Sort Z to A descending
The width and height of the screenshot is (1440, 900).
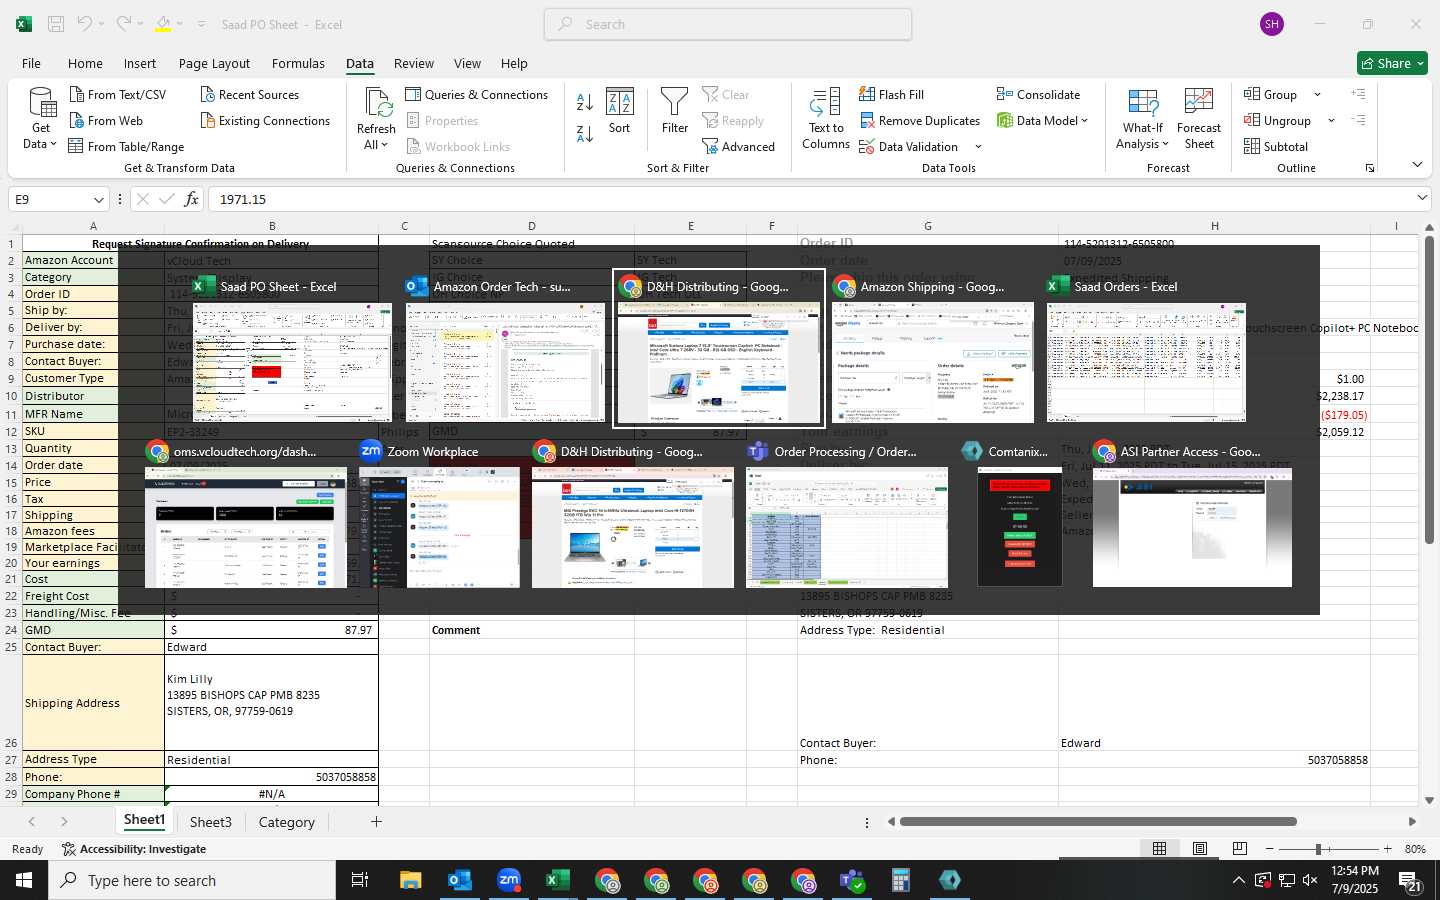click(x=585, y=133)
